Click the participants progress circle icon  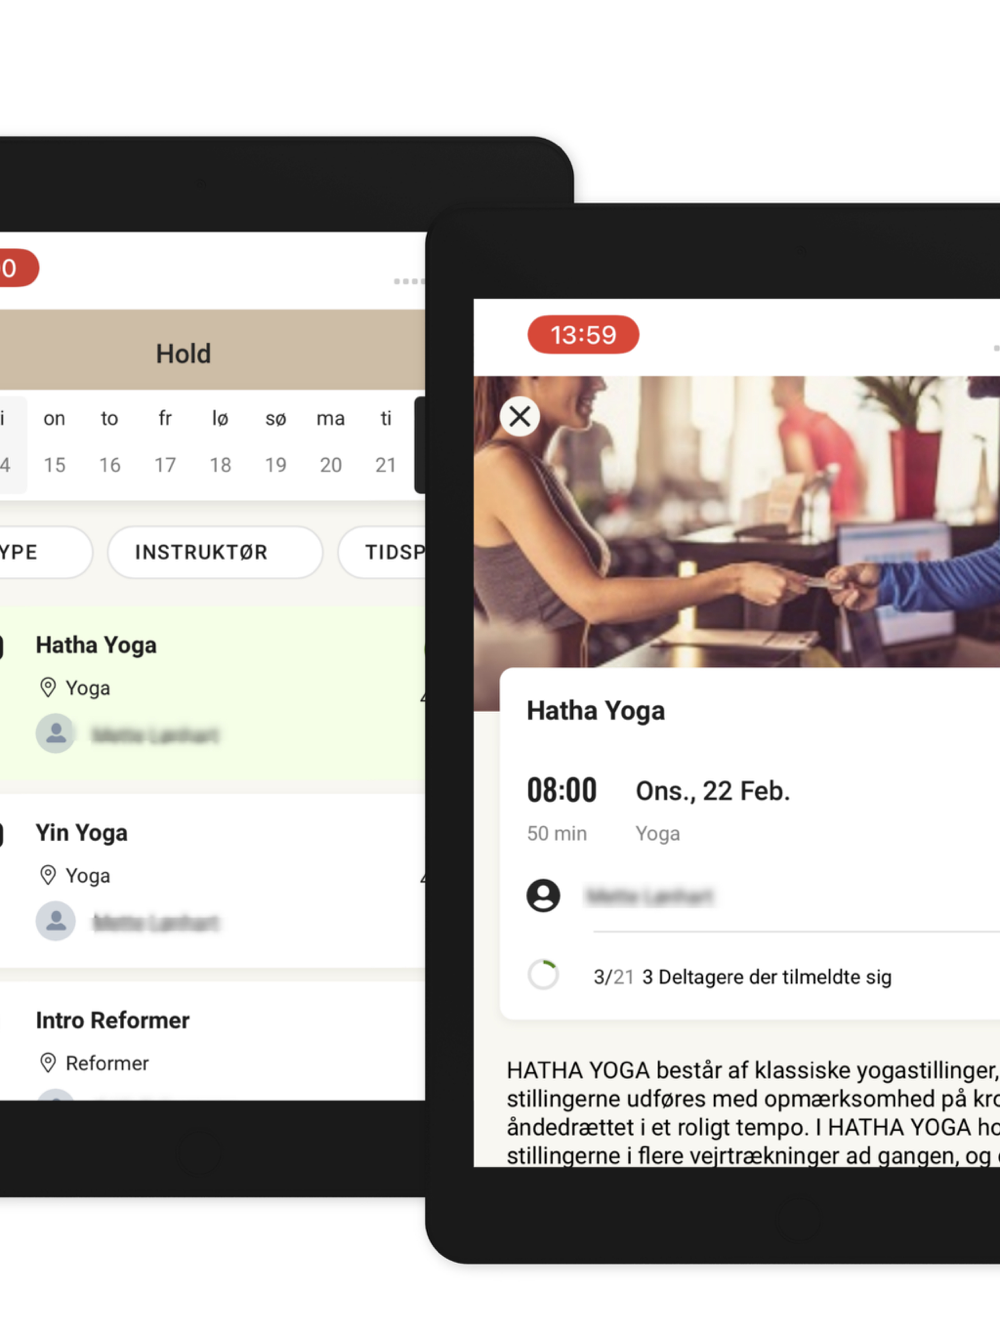tap(543, 975)
